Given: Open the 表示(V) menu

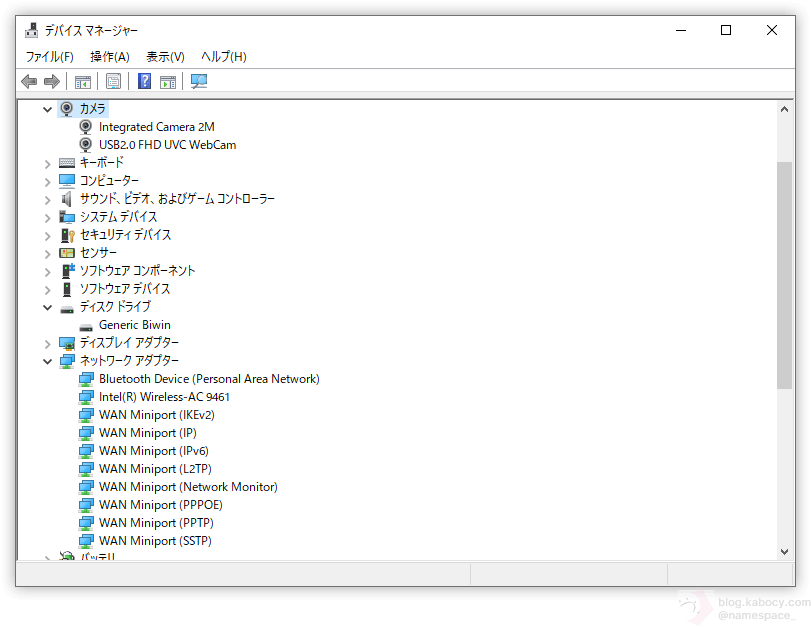Looking at the screenshot, I should 165,57.
